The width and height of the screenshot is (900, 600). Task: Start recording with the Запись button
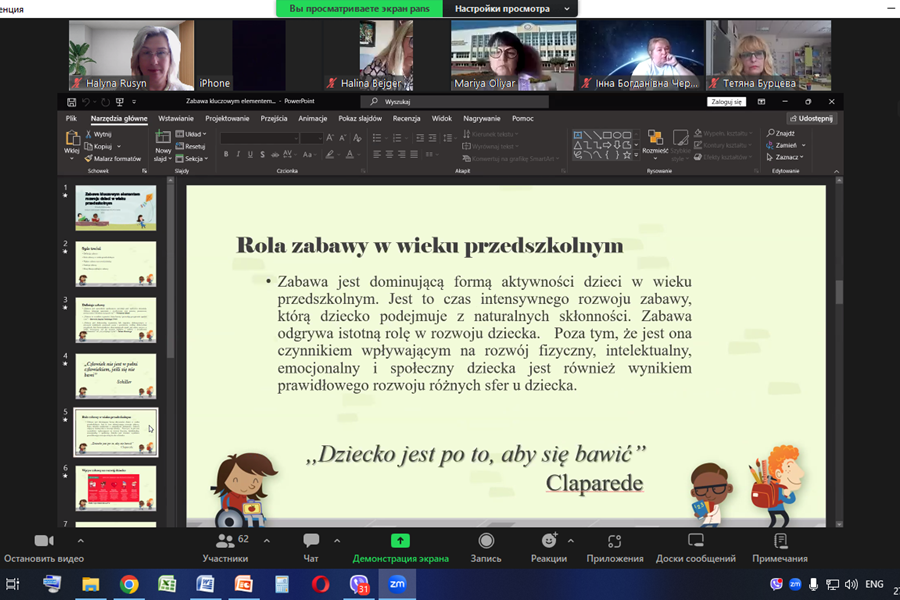485,541
